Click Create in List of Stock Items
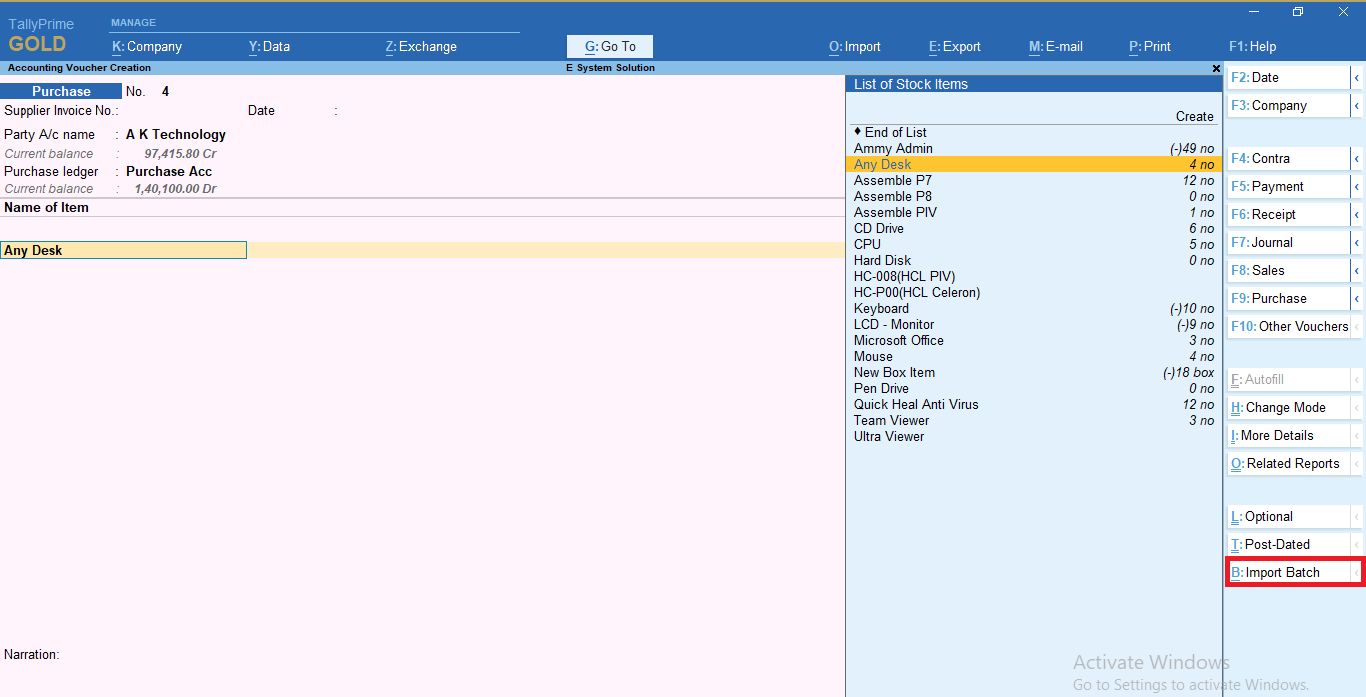1366x697 pixels. point(1194,116)
